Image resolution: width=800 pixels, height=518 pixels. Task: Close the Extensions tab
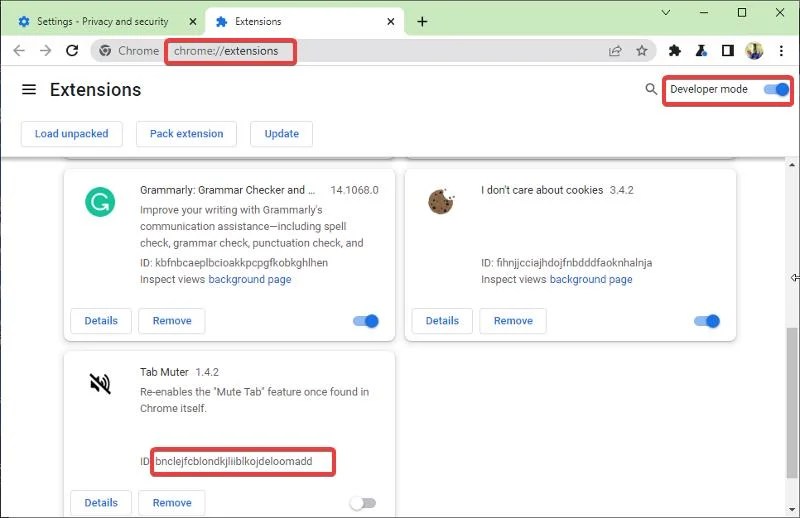[x=390, y=21]
